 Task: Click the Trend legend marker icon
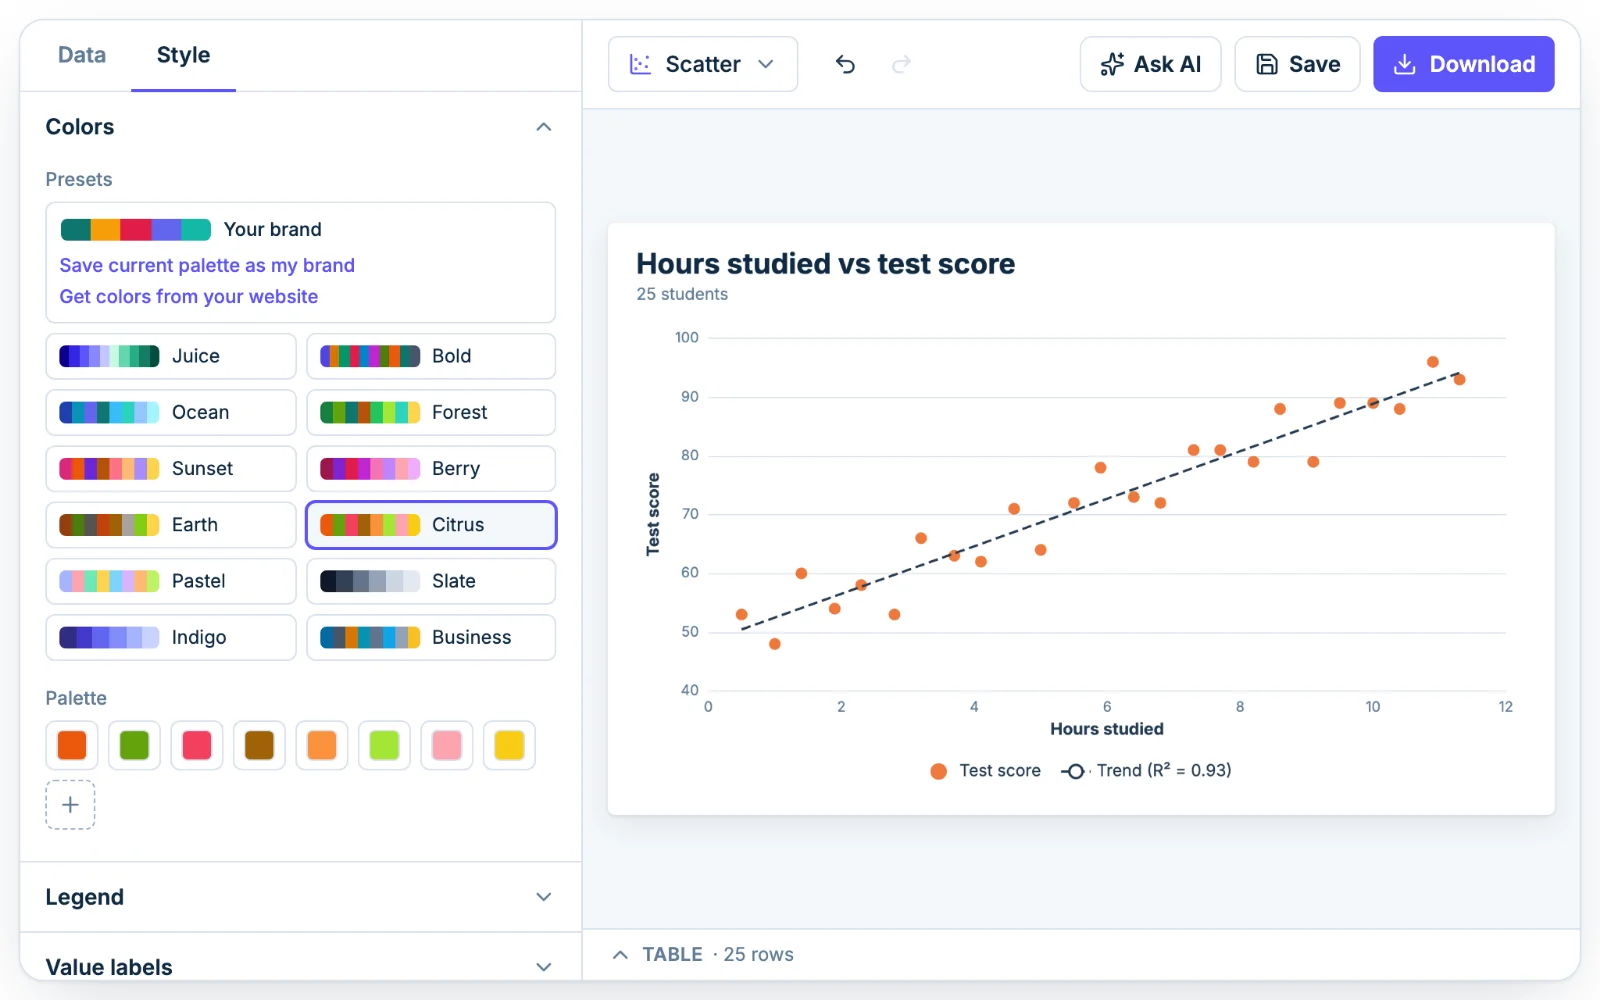tap(1074, 771)
